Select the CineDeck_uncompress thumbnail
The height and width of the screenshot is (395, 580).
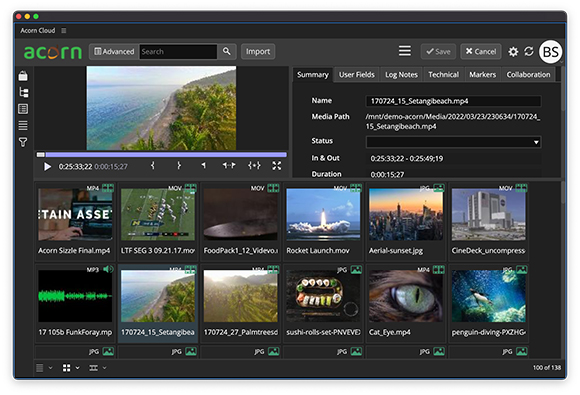(x=488, y=215)
